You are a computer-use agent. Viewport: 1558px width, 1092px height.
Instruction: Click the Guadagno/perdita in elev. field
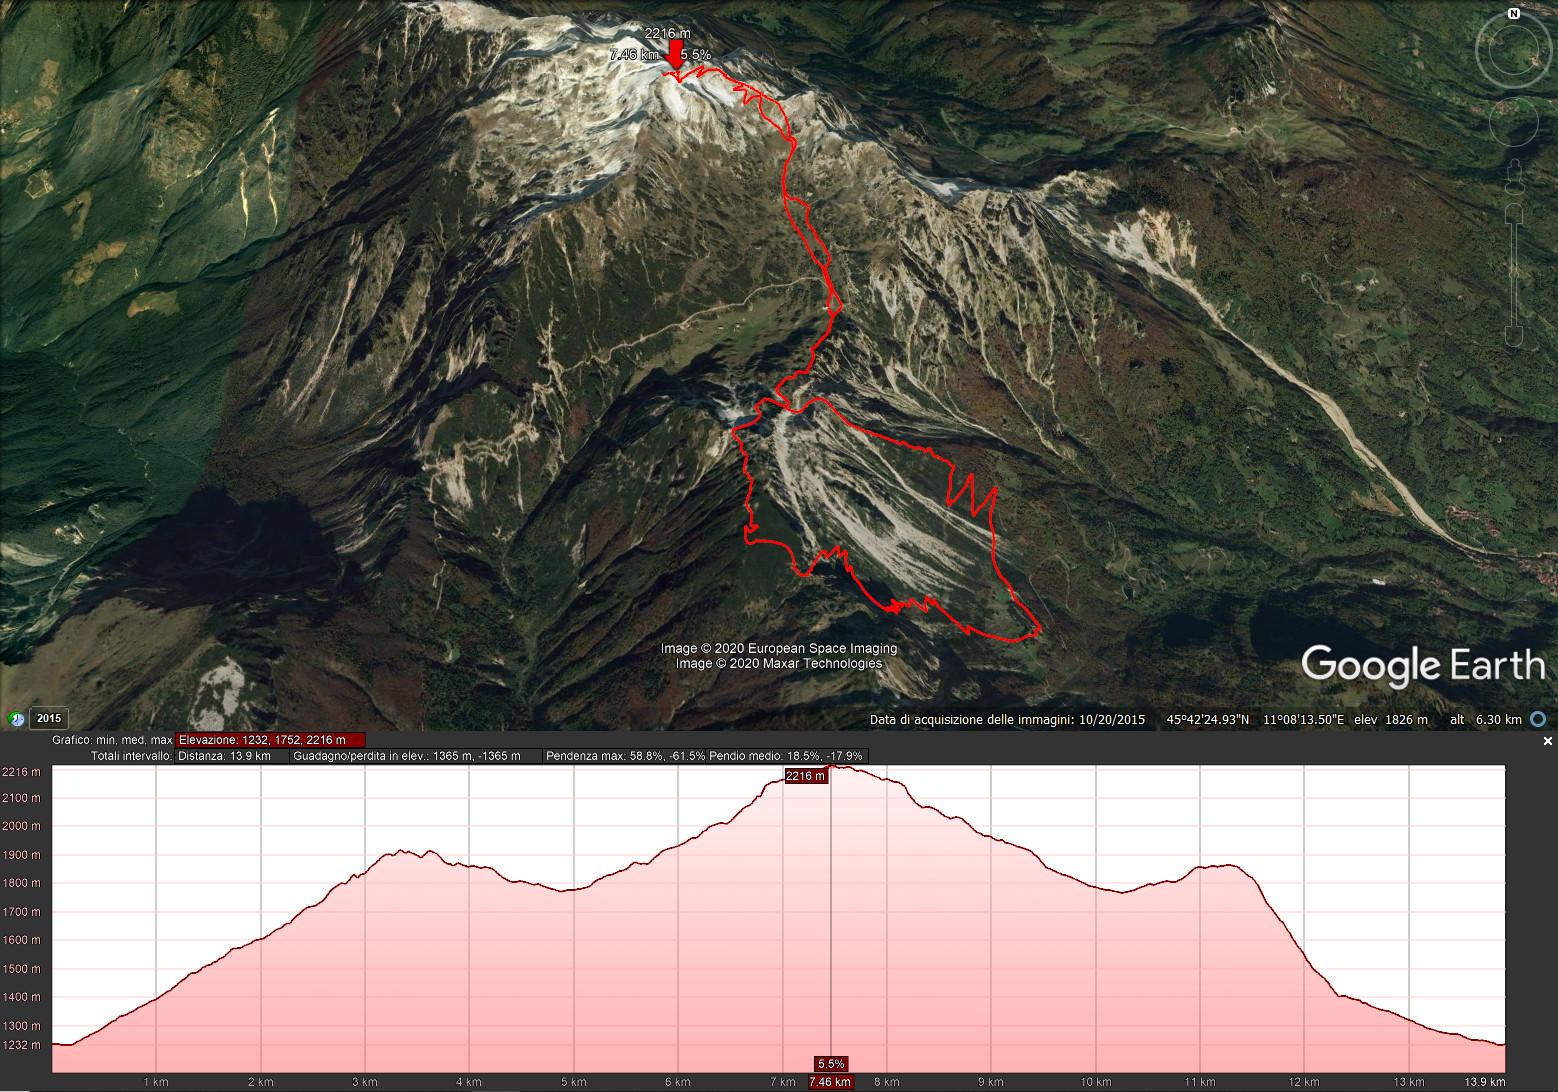pyautogui.click(x=416, y=756)
